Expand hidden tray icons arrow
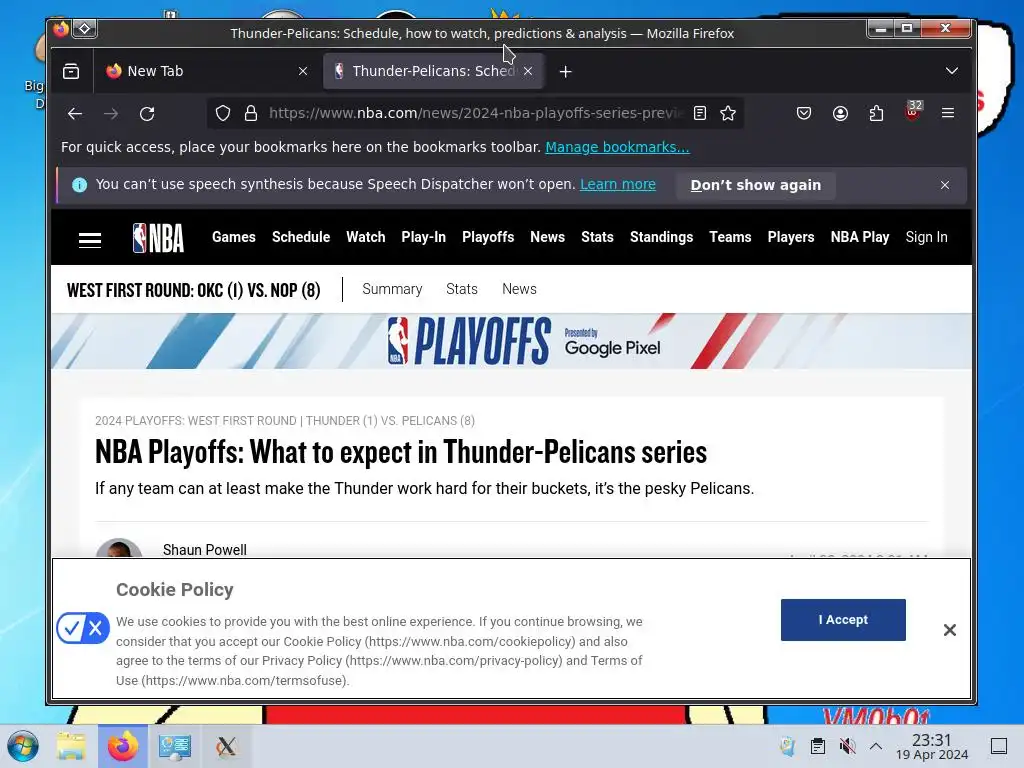Viewport: 1024px width, 768px height. pyautogui.click(x=876, y=746)
